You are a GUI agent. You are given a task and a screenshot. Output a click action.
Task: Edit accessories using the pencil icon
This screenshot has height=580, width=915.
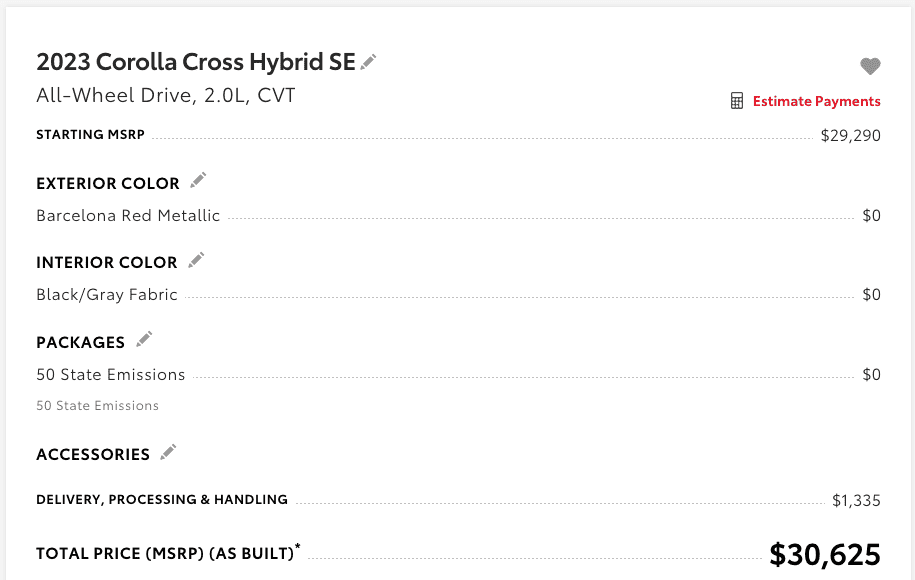click(168, 452)
